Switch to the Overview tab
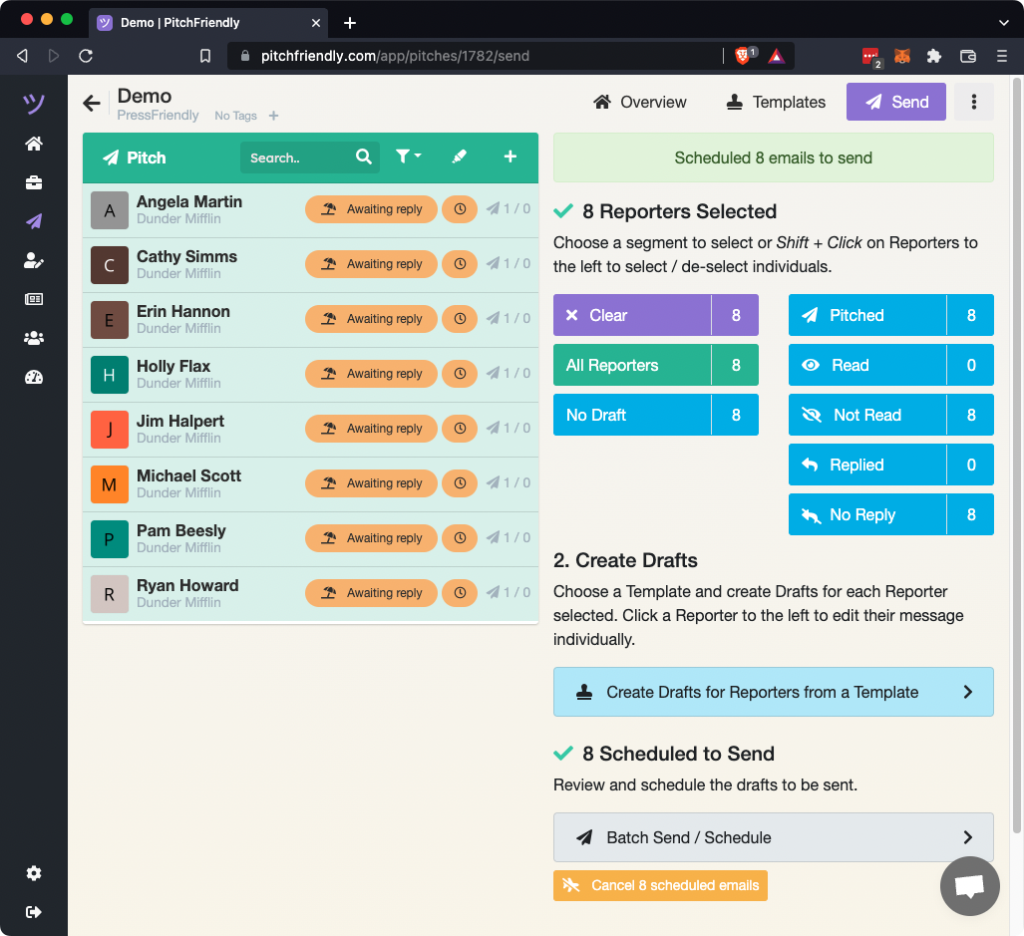 tap(640, 102)
